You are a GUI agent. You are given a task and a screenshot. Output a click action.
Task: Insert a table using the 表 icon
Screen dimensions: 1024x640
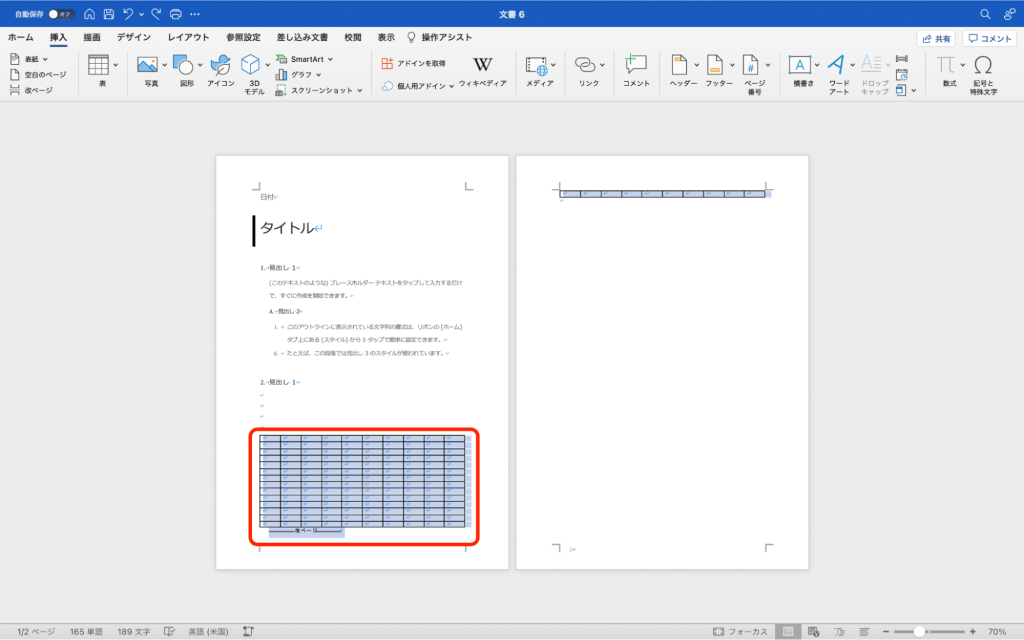99,65
